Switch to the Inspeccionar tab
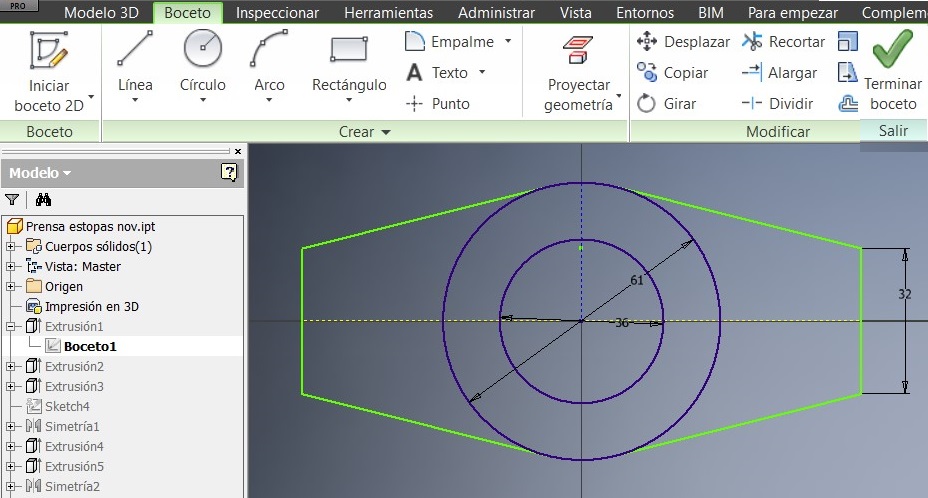The image size is (928, 498). (277, 12)
